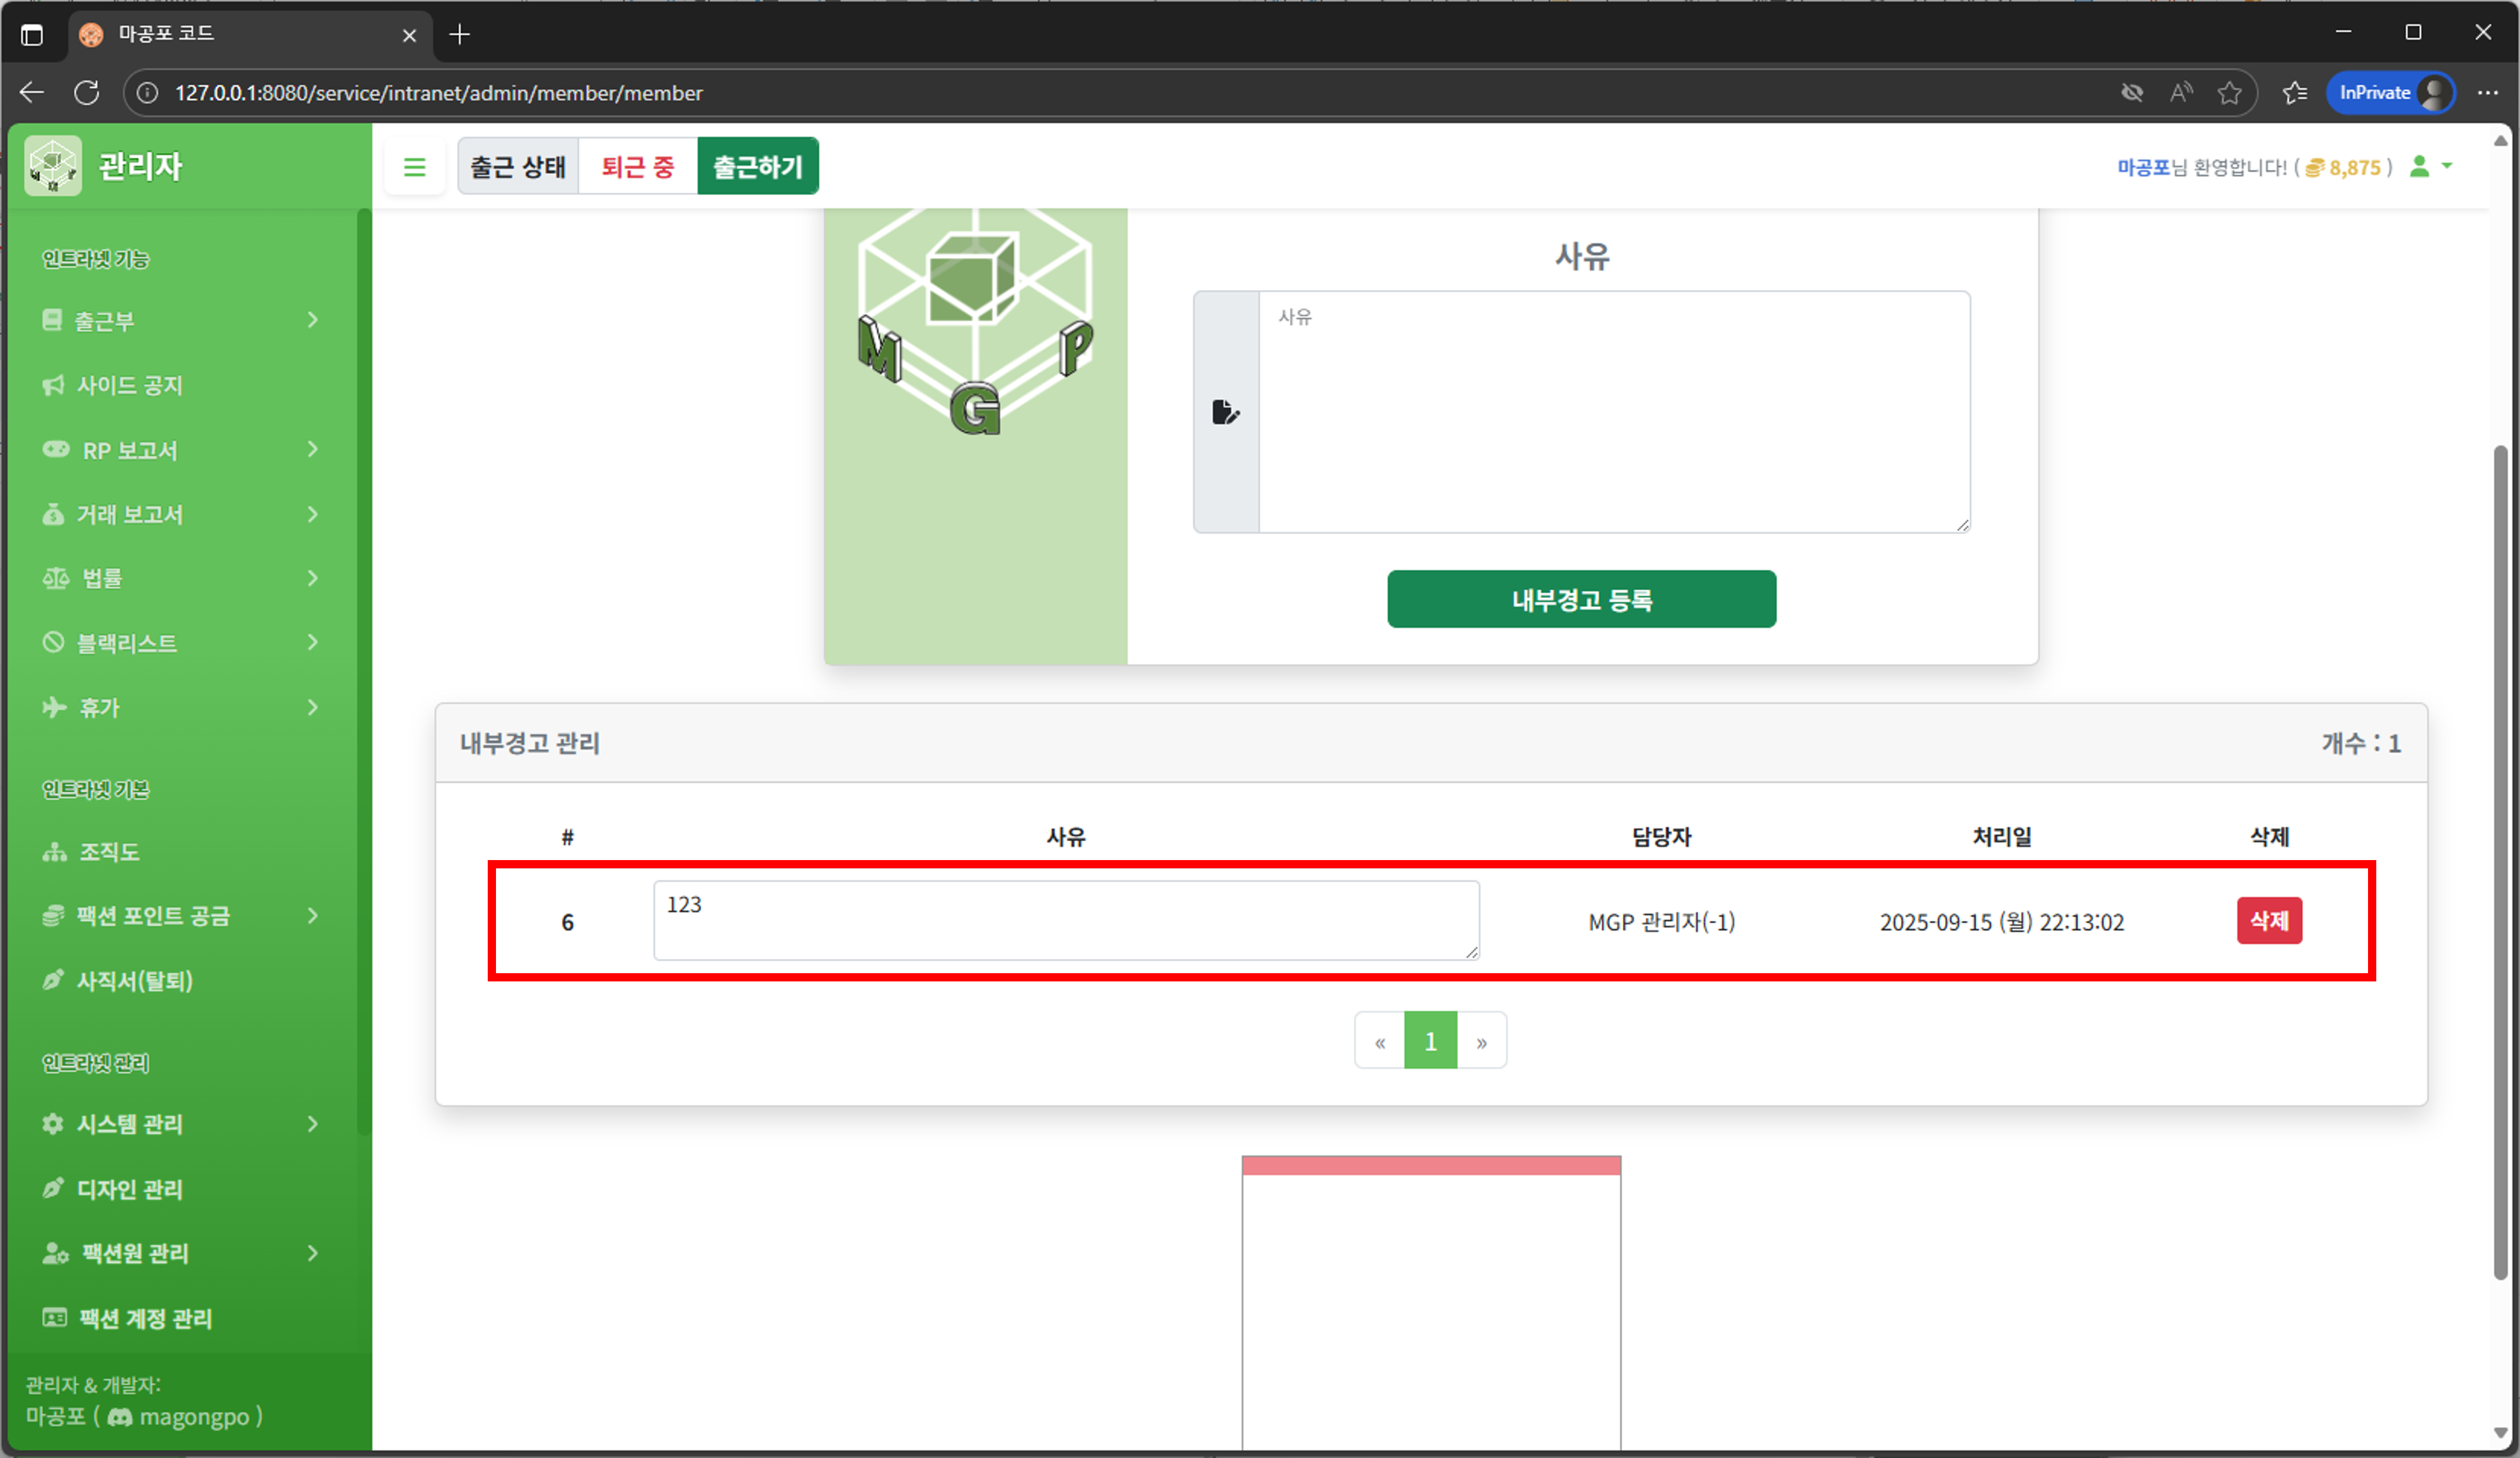
Task: Click the note-edit icon beside reason field
Action: click(x=1225, y=412)
